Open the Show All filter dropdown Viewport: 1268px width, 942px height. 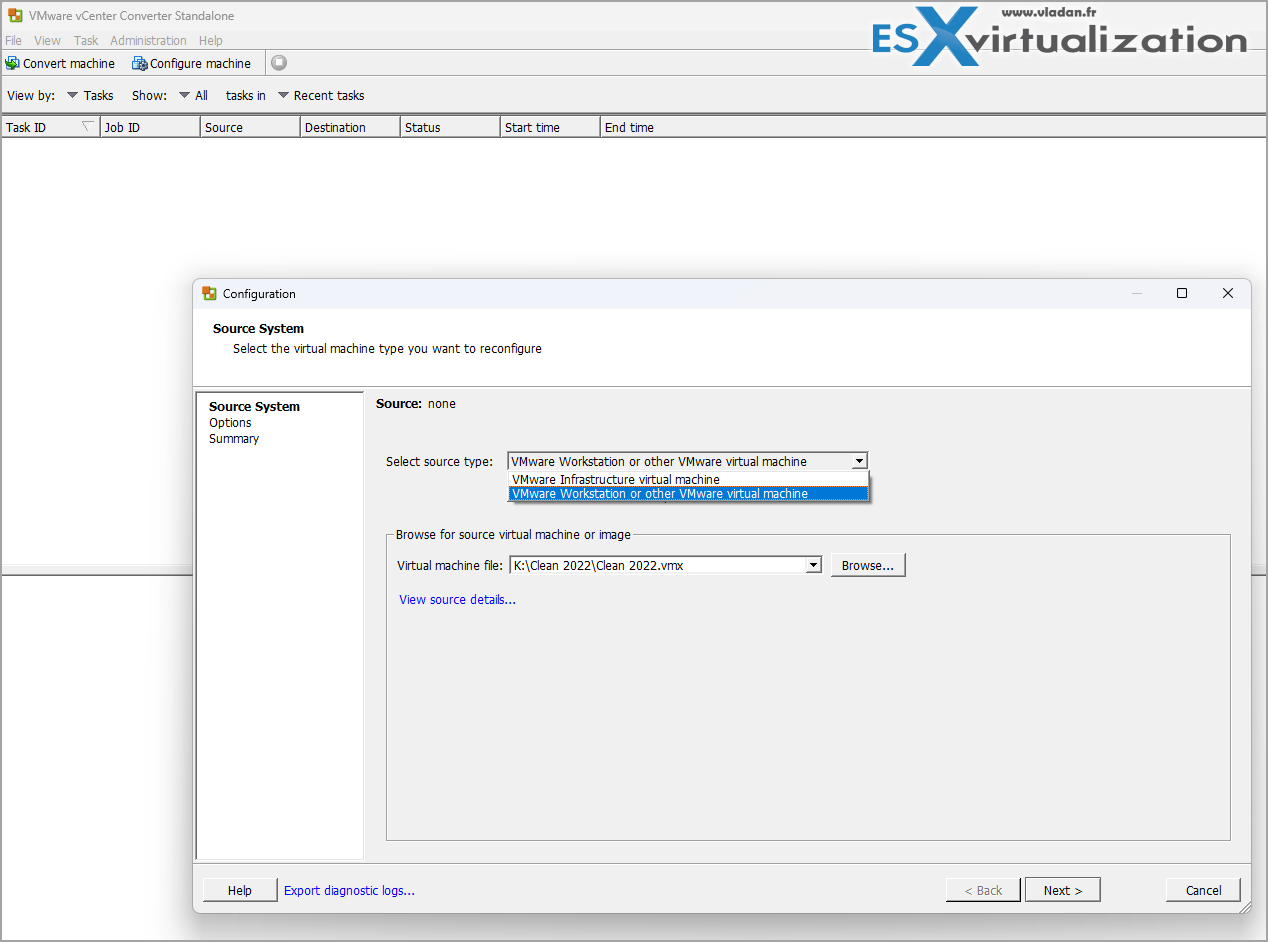(x=193, y=96)
